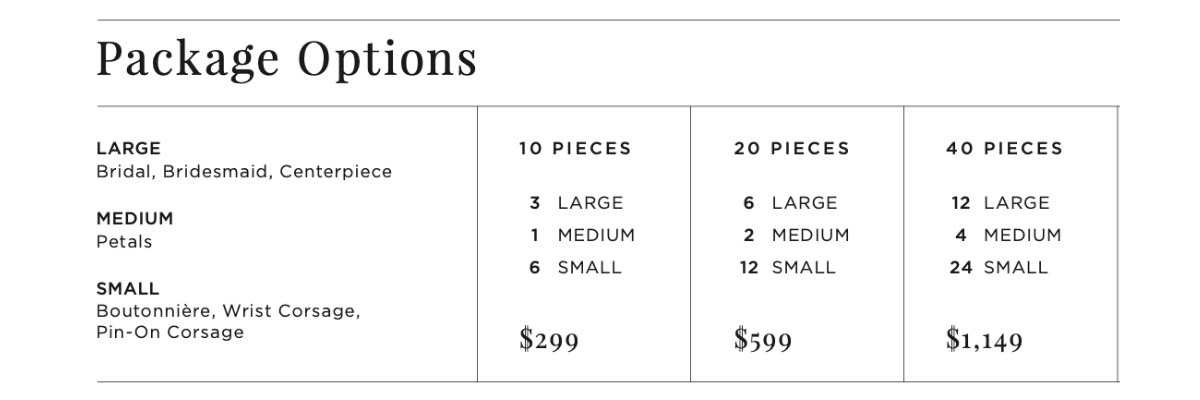
Task: Click the LARGE category label
Action: (128, 149)
